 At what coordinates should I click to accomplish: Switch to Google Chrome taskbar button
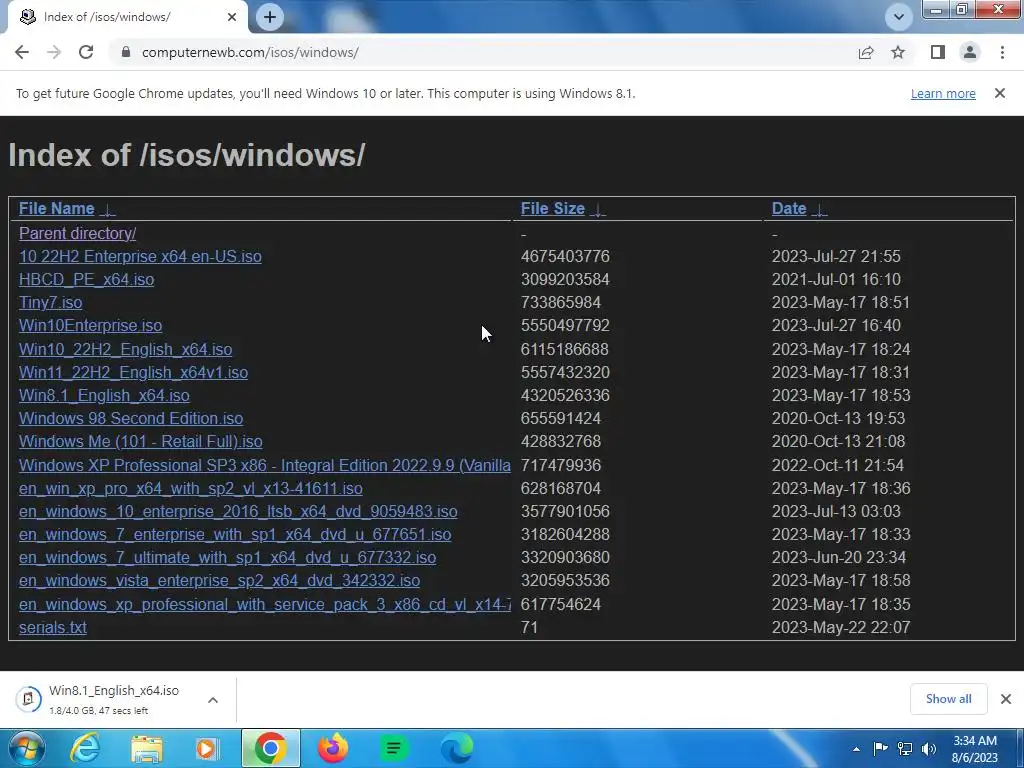coord(270,748)
